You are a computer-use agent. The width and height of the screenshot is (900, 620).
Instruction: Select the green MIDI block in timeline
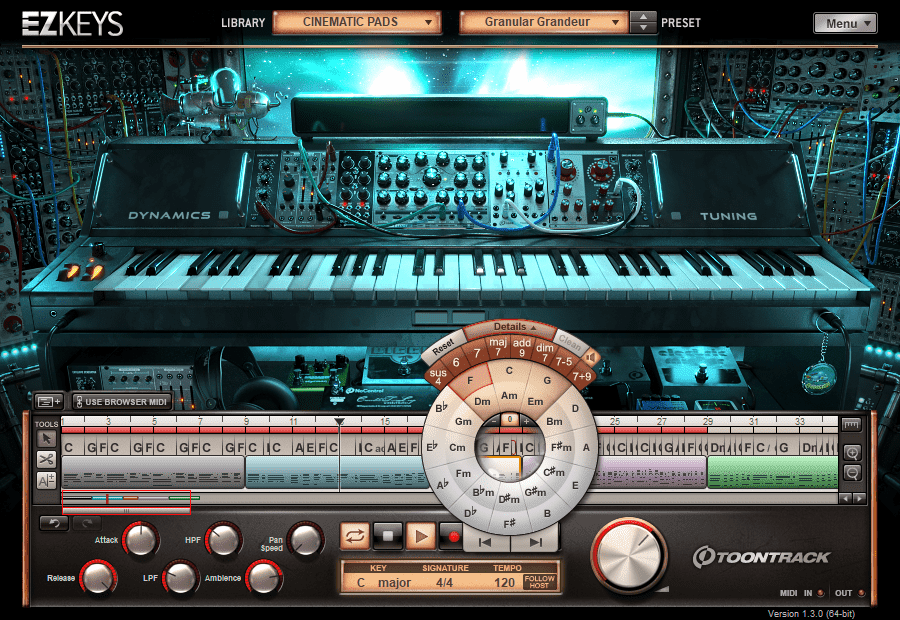point(772,472)
